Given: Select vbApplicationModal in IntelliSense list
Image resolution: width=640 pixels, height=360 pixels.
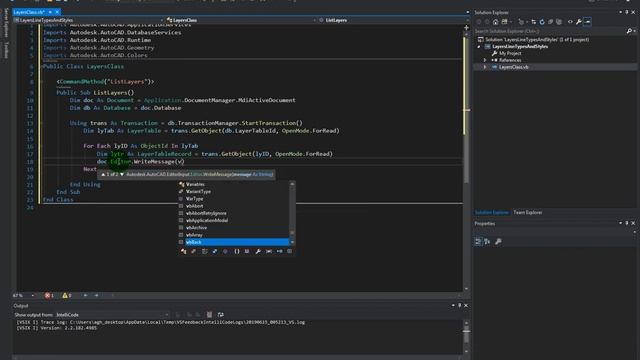Looking at the screenshot, I should point(233,220).
